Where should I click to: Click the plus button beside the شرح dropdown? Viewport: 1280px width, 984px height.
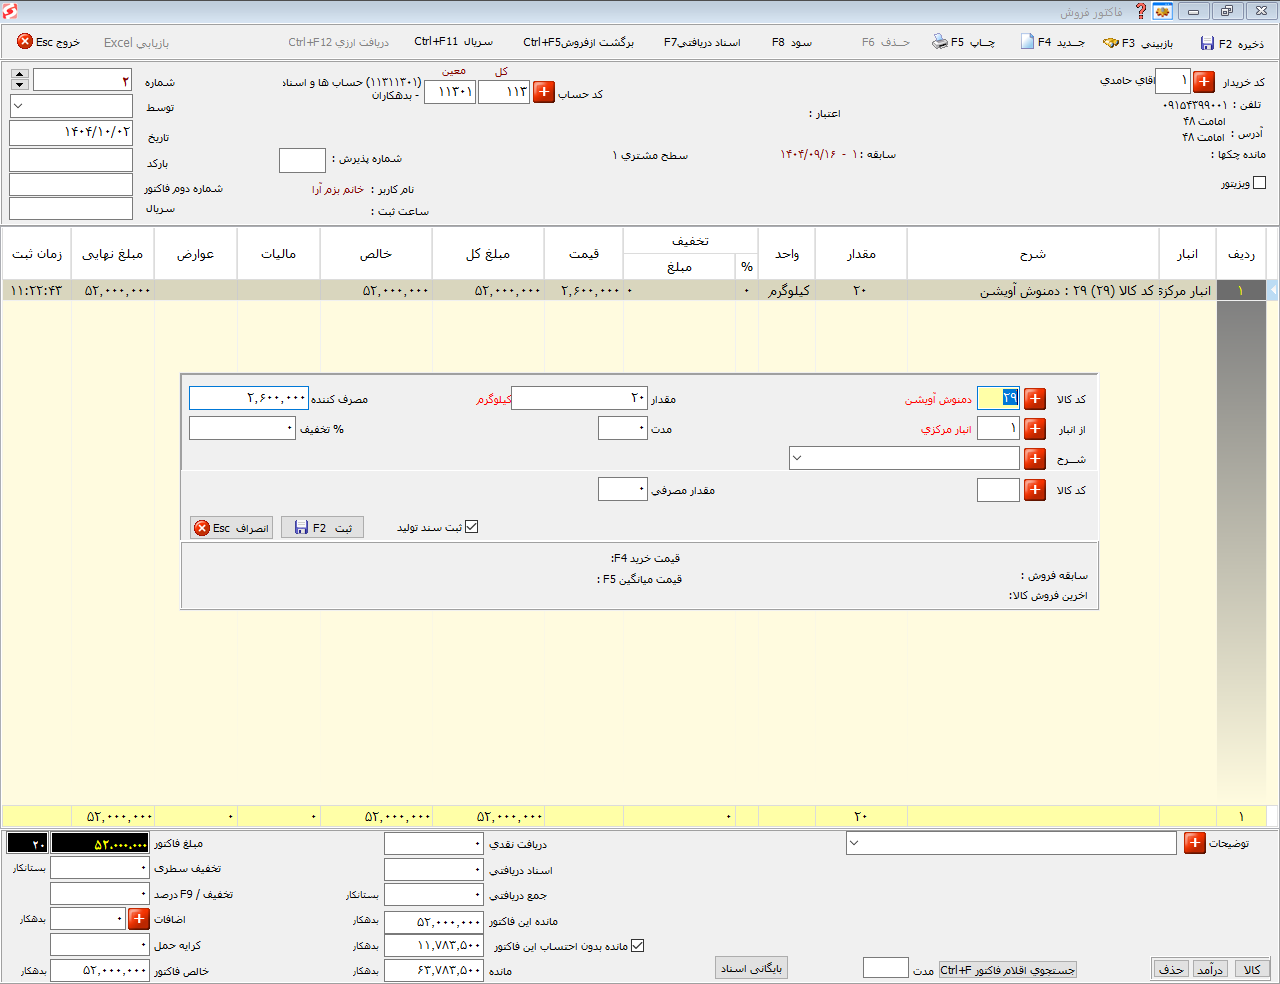[x=1035, y=459]
